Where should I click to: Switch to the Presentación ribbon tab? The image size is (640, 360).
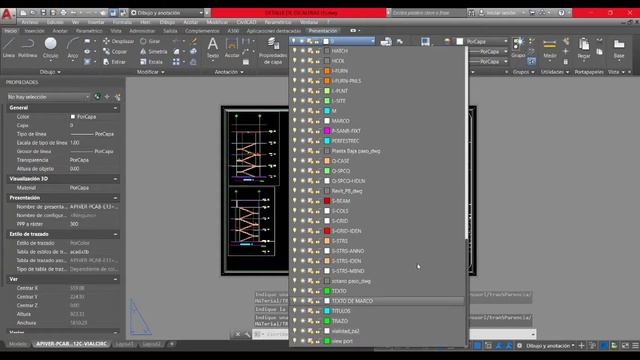[323, 31]
